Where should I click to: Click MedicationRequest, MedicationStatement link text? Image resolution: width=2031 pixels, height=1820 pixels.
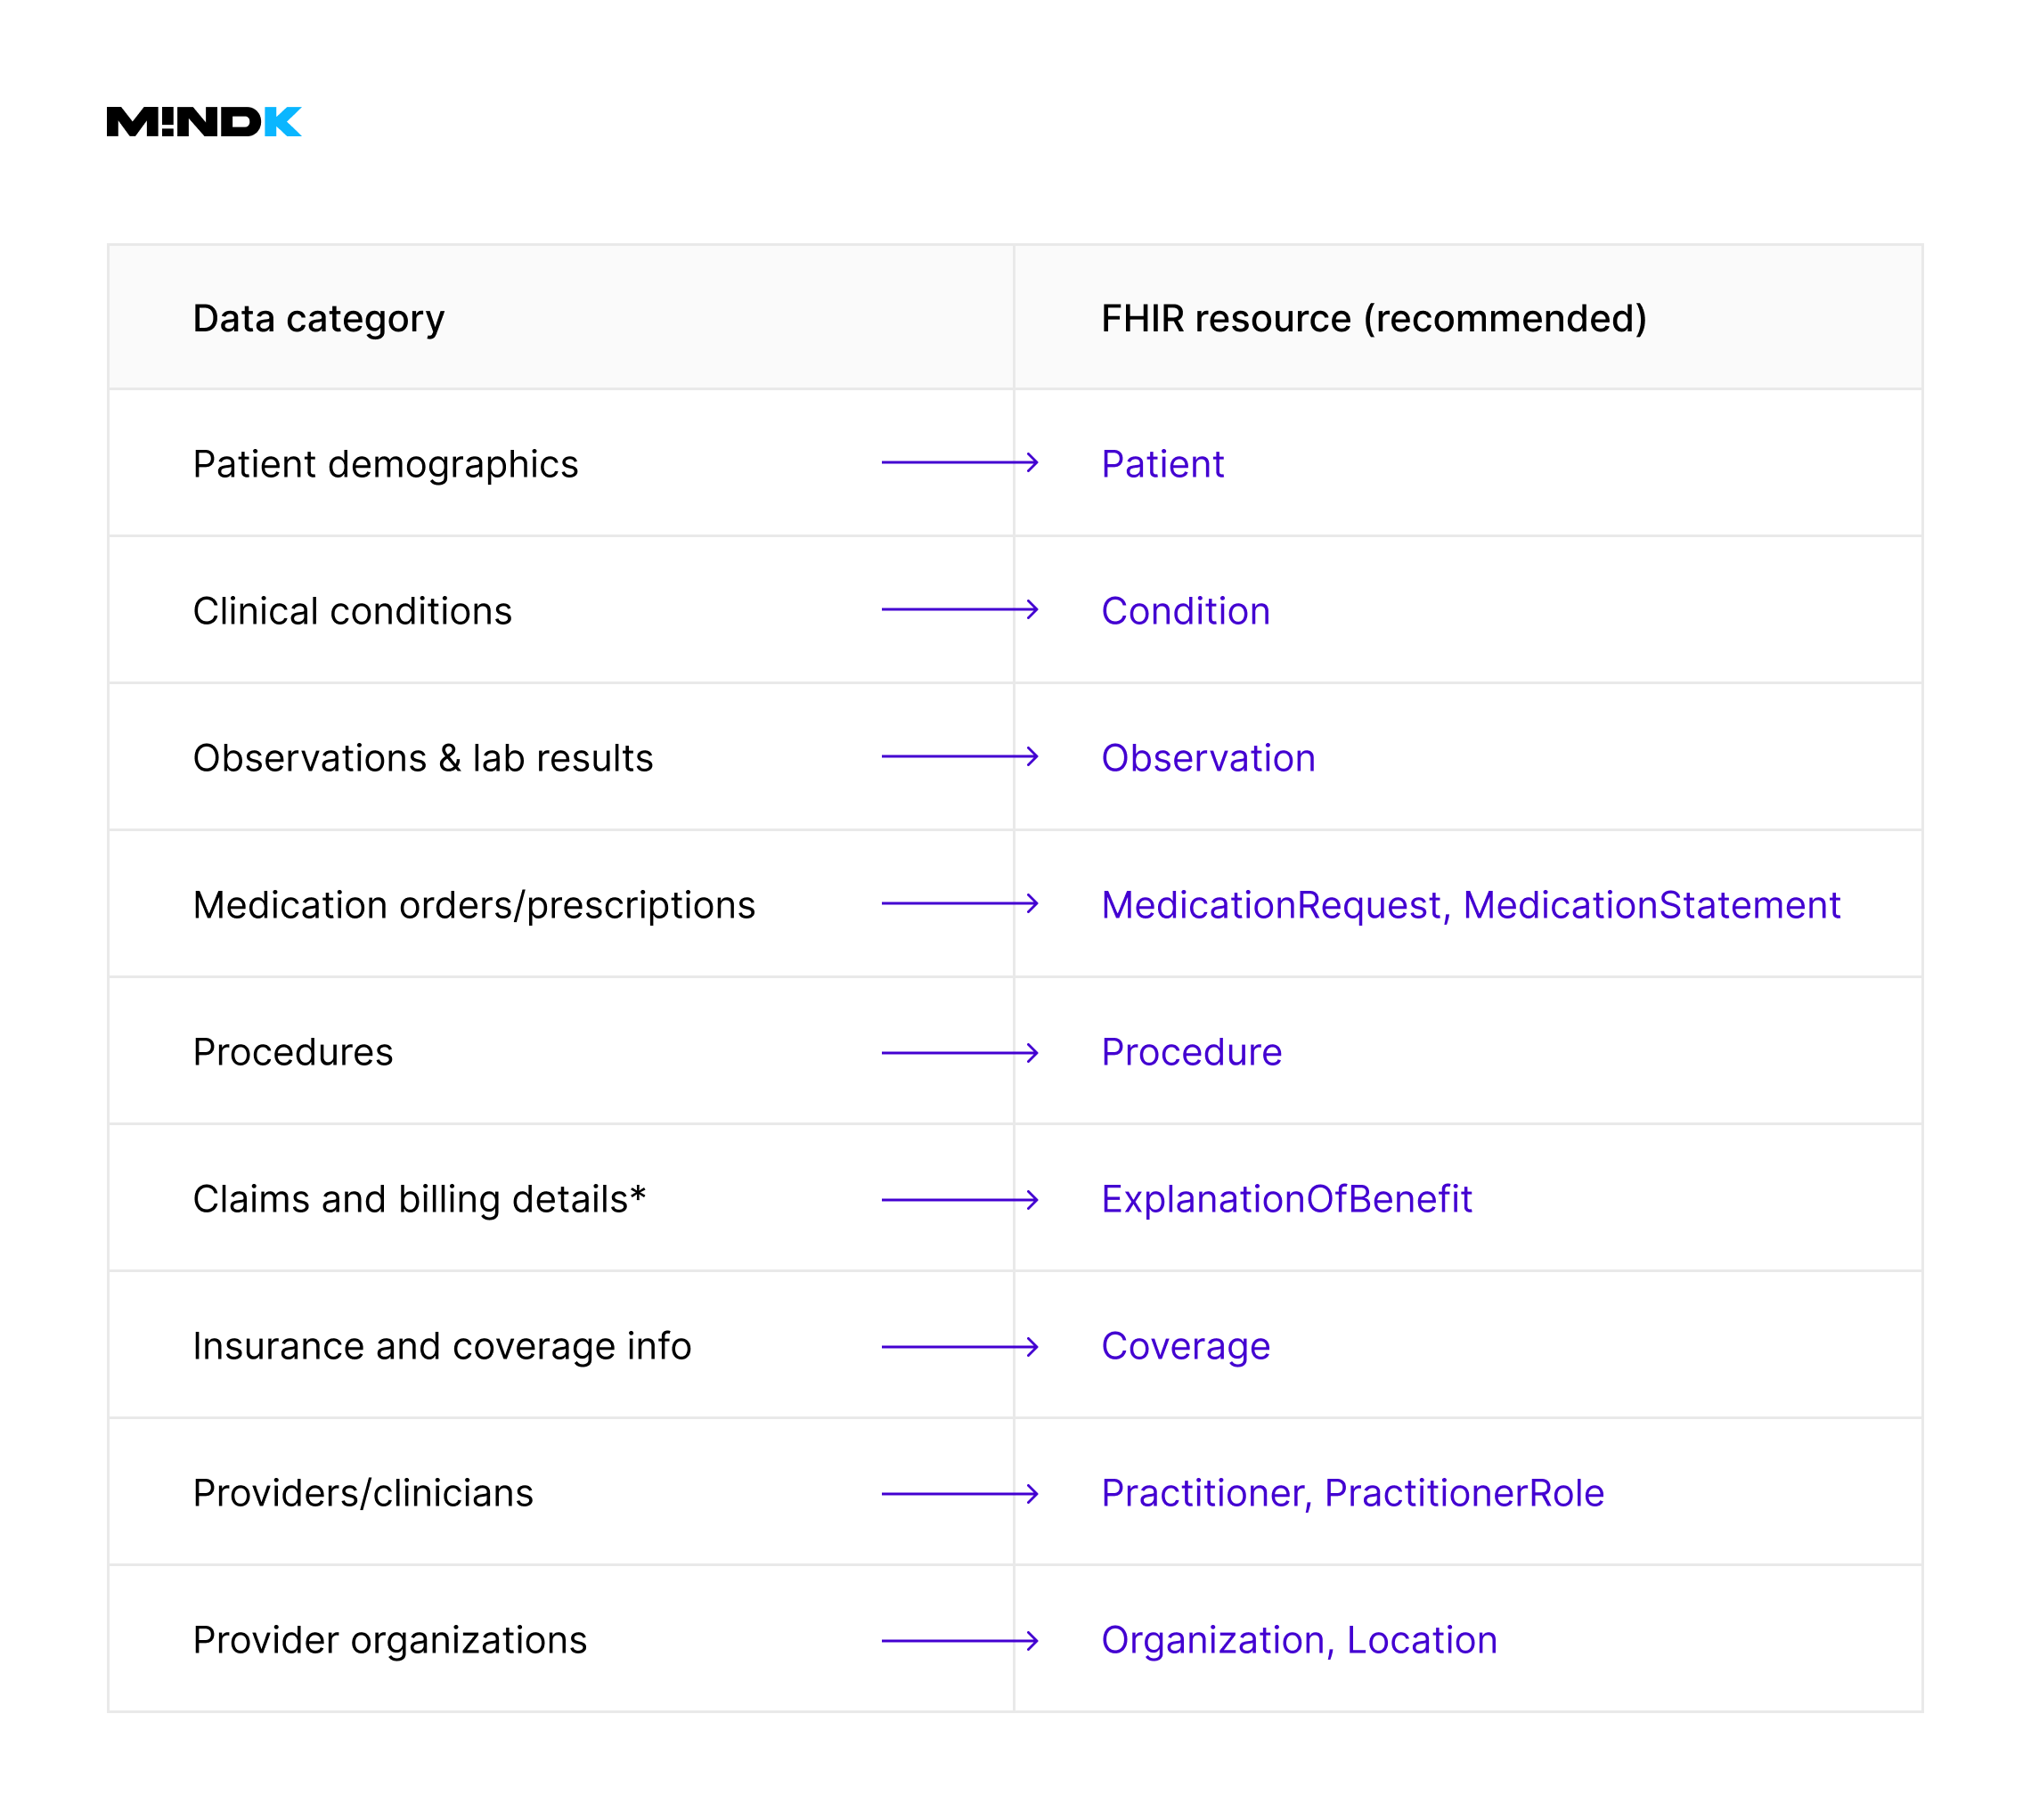pyautogui.click(x=1469, y=905)
